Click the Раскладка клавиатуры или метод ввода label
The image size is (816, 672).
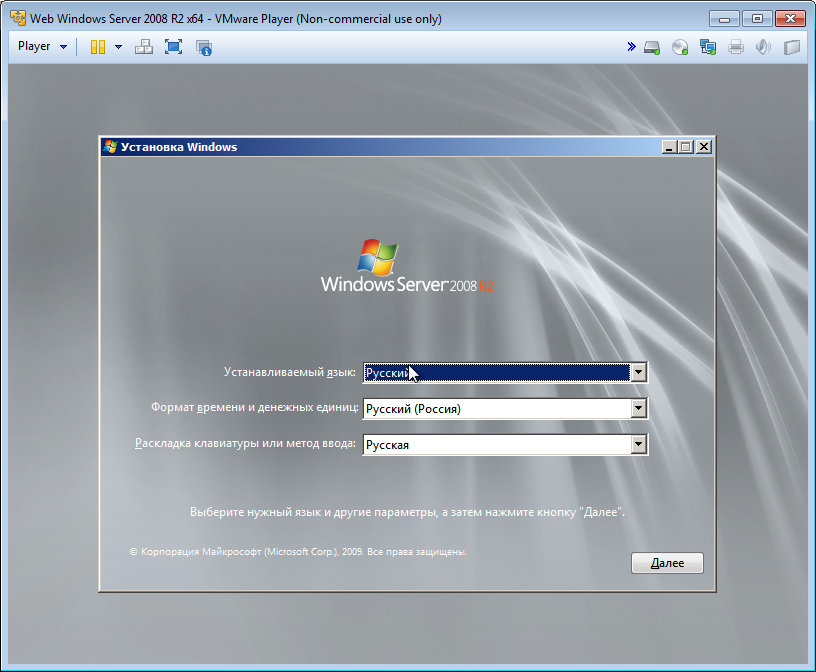(245, 443)
